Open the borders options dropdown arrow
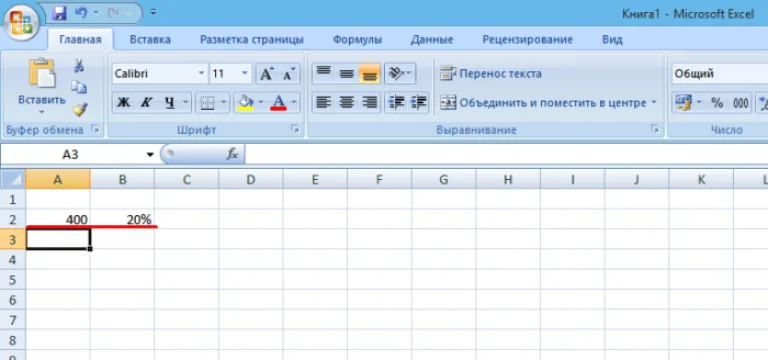 [224, 102]
